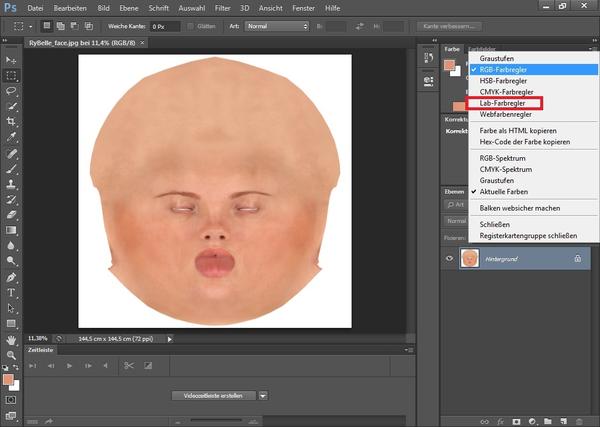Image resolution: width=600 pixels, height=427 pixels.
Task: Click the foreground color swatch in toolbar
Action: tap(9, 380)
